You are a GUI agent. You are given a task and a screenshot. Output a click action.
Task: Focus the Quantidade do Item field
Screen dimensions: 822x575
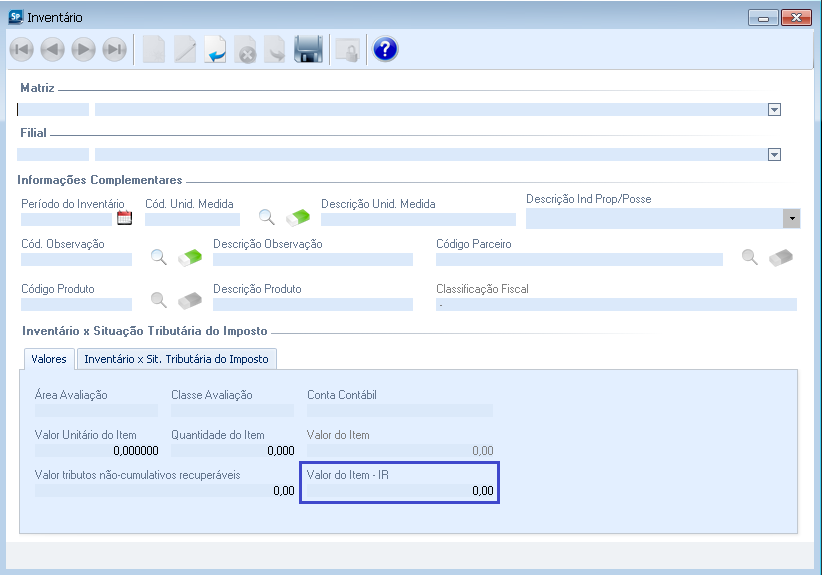click(232, 451)
